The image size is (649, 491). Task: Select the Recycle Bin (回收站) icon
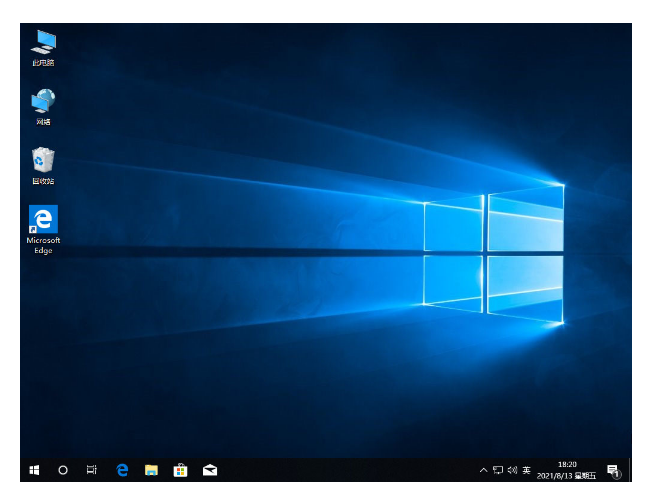[x=43, y=160]
